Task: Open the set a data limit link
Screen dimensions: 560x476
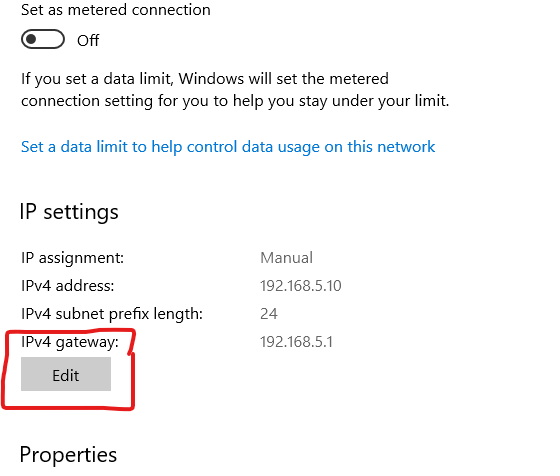Action: pos(228,147)
